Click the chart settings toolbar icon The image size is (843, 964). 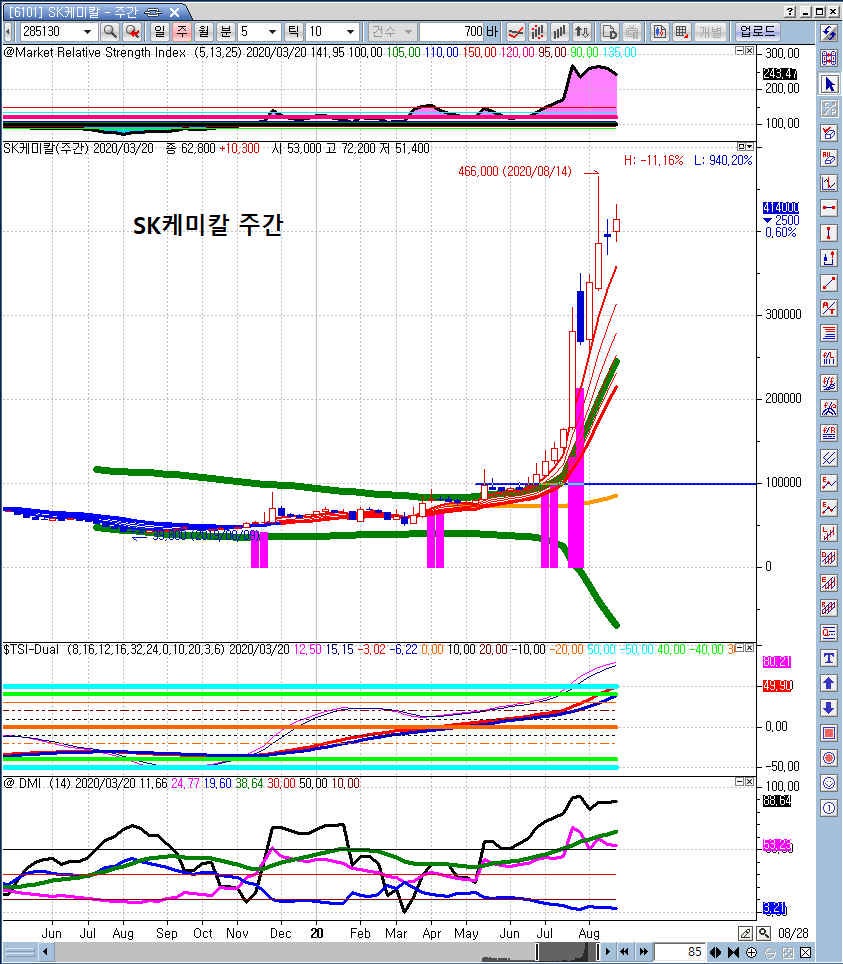659,31
